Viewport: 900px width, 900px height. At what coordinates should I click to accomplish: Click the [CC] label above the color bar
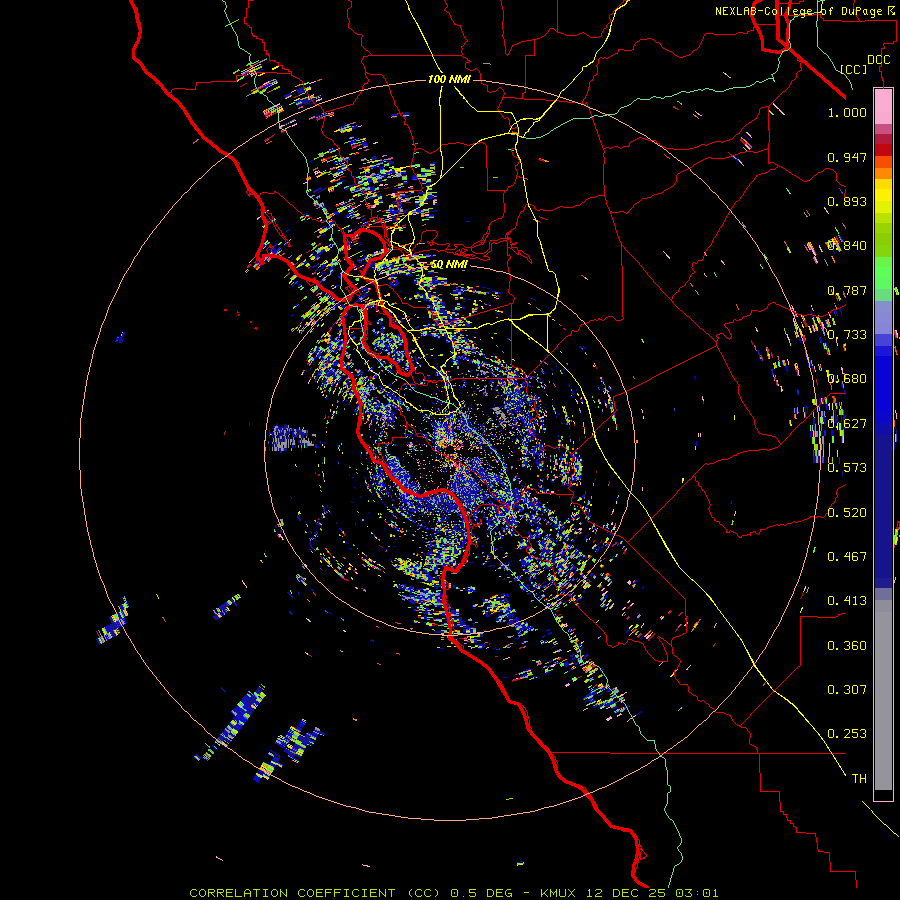click(x=853, y=69)
